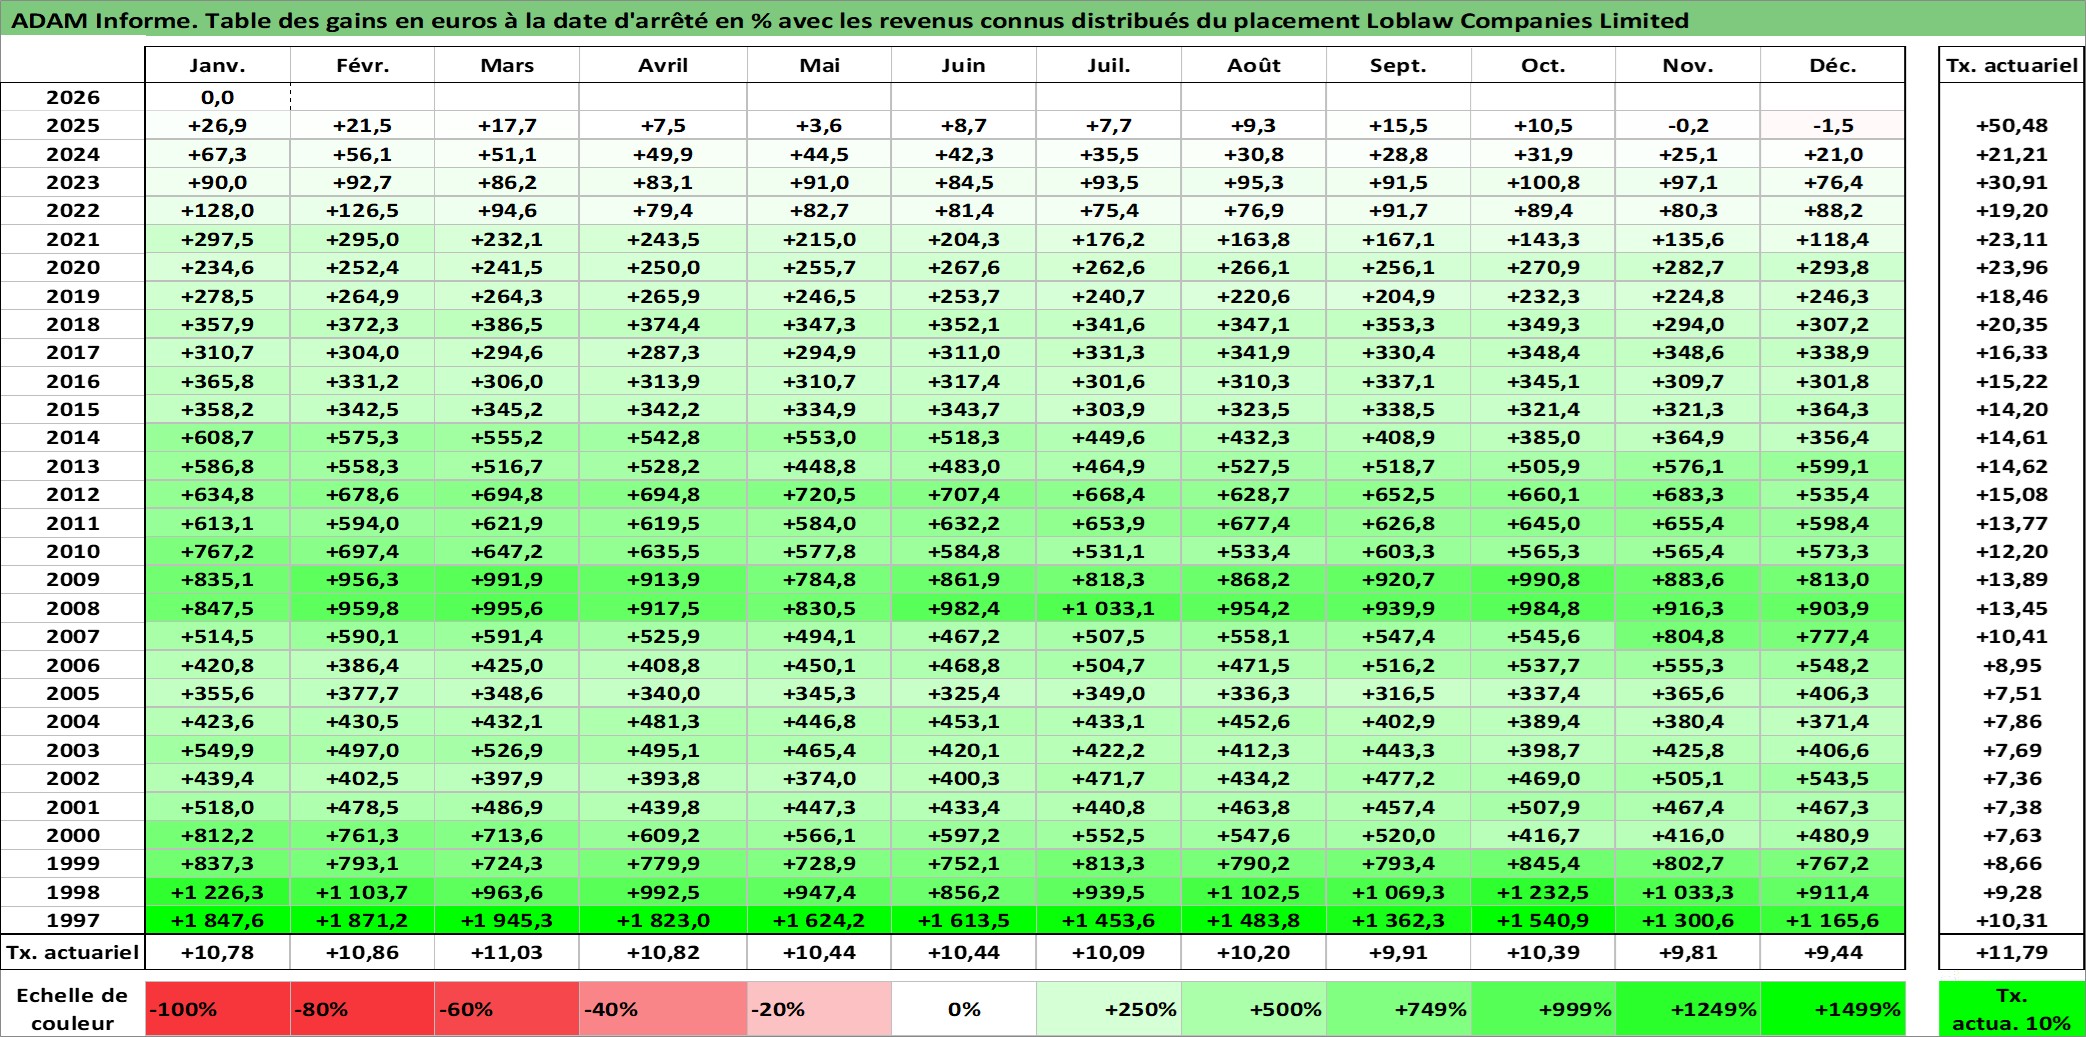The image size is (2086, 1037).
Task: Select the +416,0 cell in November 2000
Action: pos(1688,835)
